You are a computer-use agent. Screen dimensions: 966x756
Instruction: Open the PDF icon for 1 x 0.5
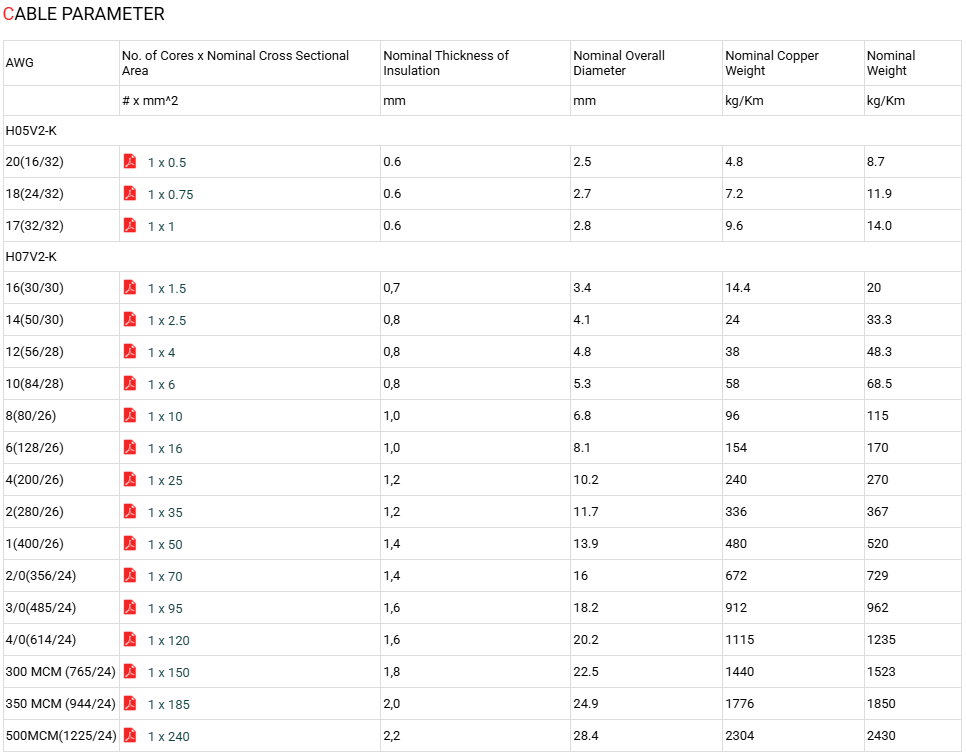130,161
